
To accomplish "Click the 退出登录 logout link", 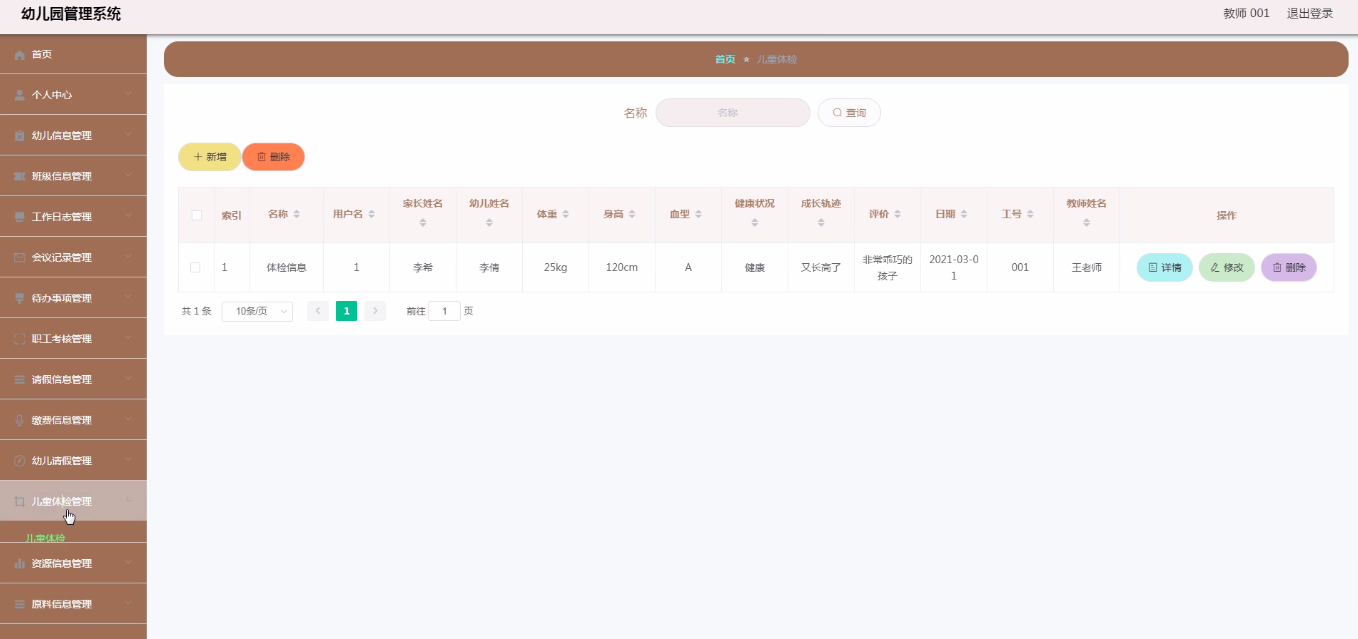I will click(1309, 14).
